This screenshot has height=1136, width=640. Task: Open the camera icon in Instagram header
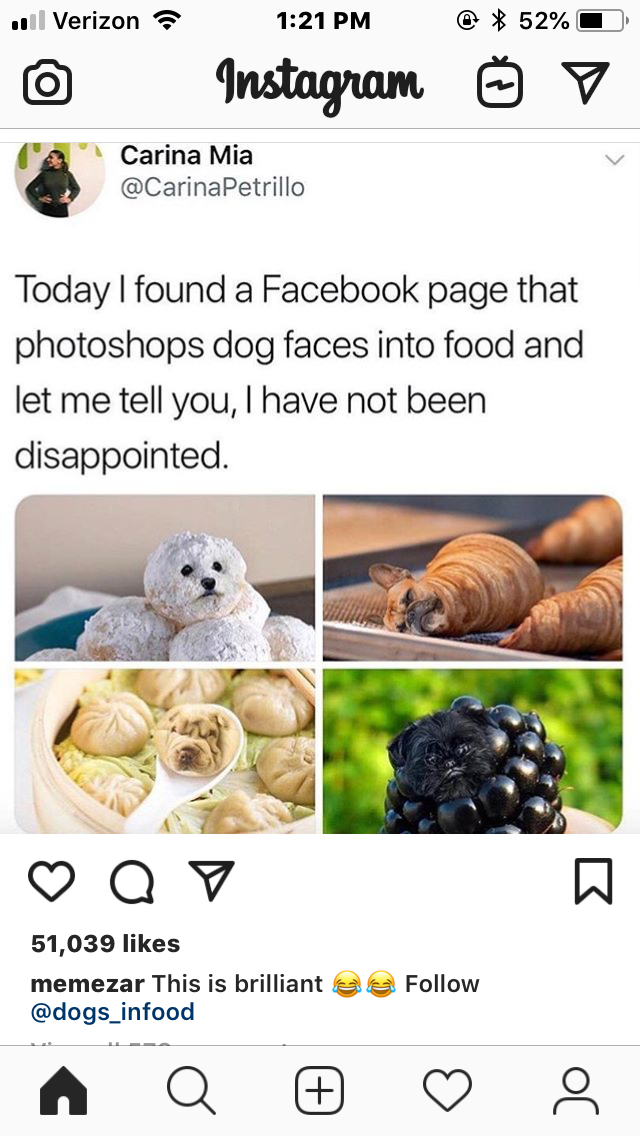click(x=47, y=84)
